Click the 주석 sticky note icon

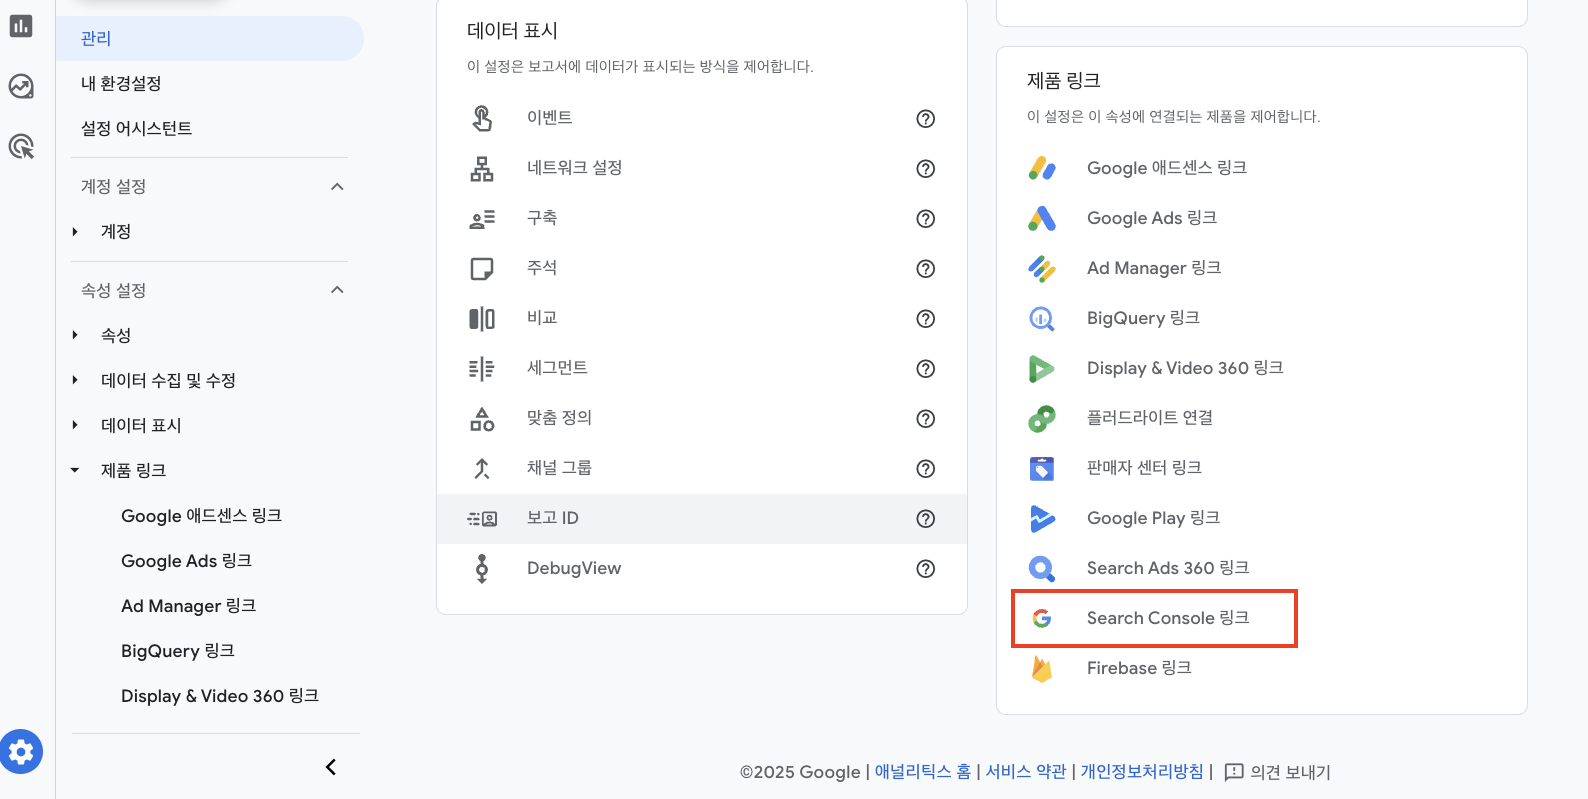(482, 268)
